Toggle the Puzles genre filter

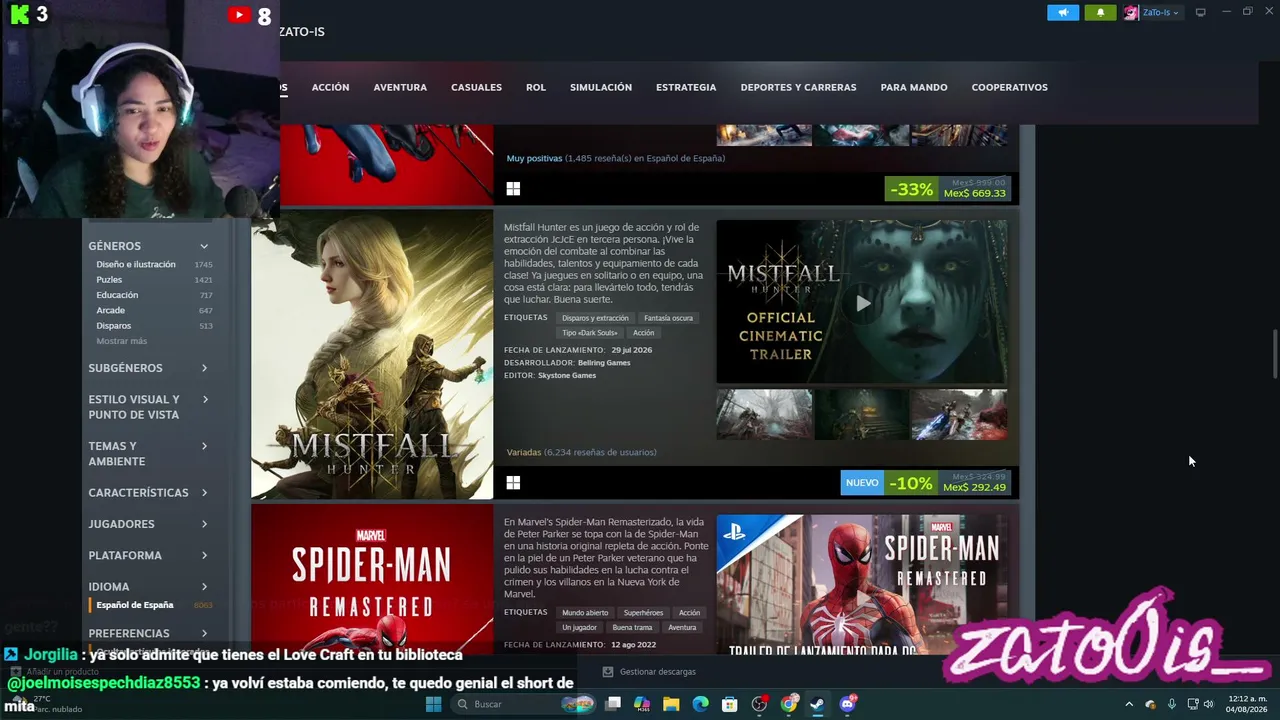109,280
